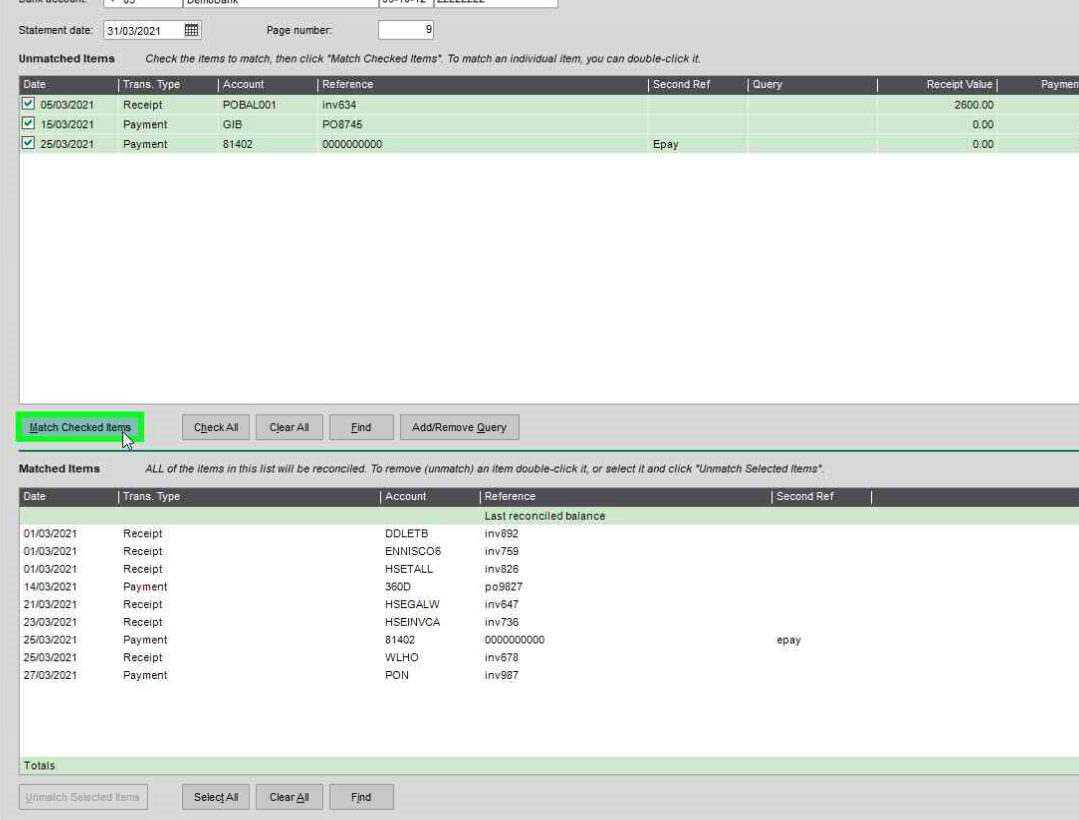This screenshot has width=1079, height=820.
Task: Click the Matched Items Second Ref header
Action: point(822,497)
